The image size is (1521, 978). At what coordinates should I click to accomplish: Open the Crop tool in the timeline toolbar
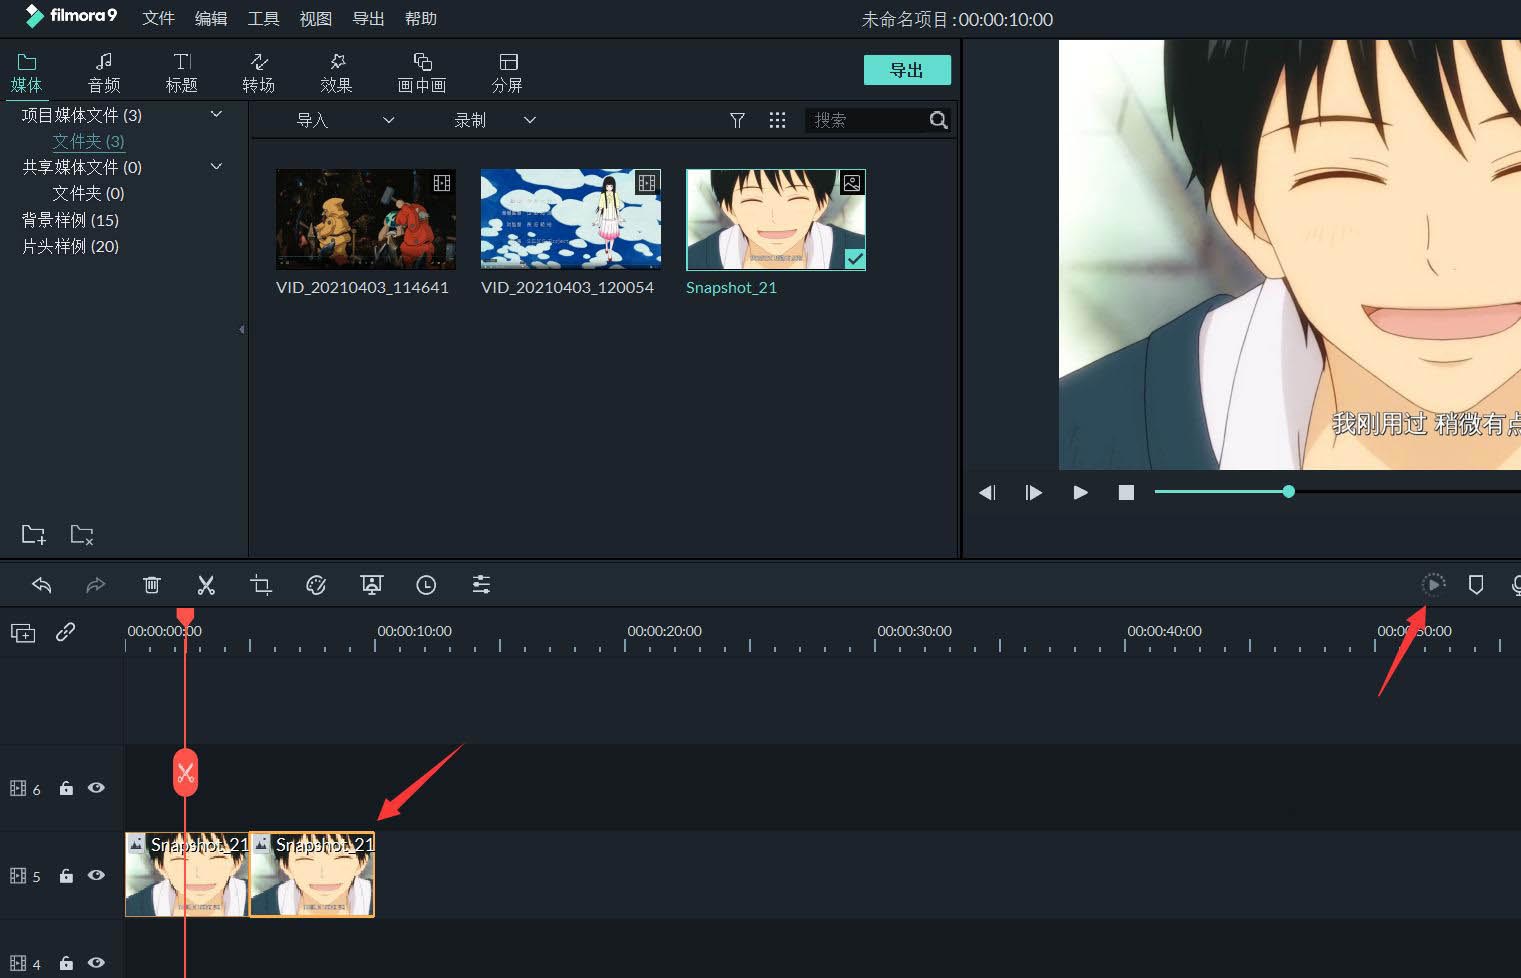(x=261, y=584)
